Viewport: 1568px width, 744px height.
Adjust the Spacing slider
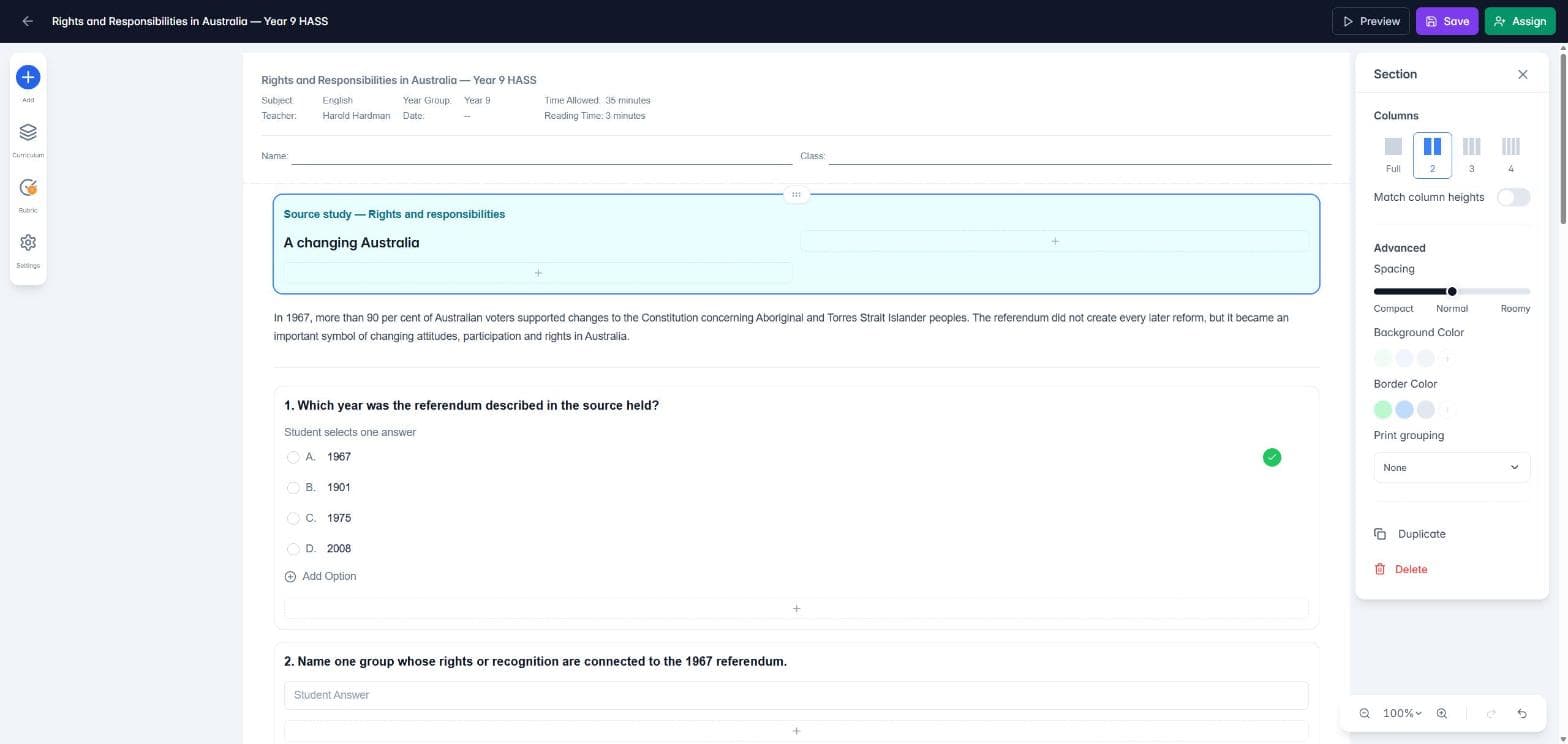tap(1451, 291)
